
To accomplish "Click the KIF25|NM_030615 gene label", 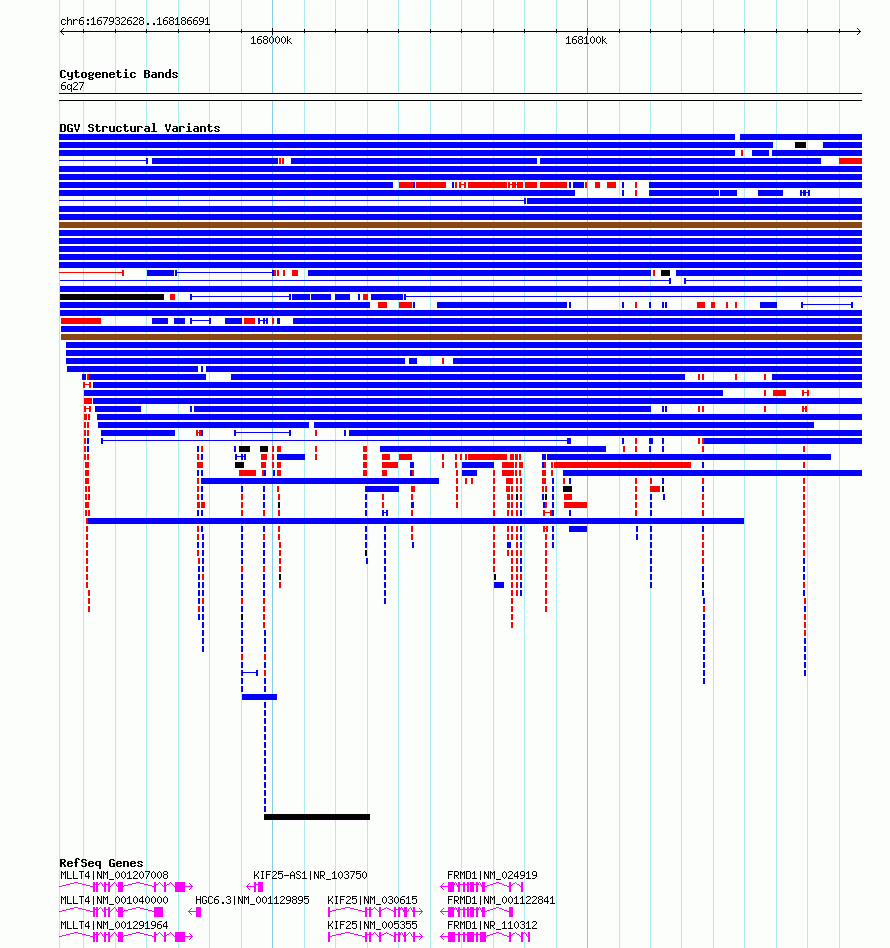I will point(372,900).
